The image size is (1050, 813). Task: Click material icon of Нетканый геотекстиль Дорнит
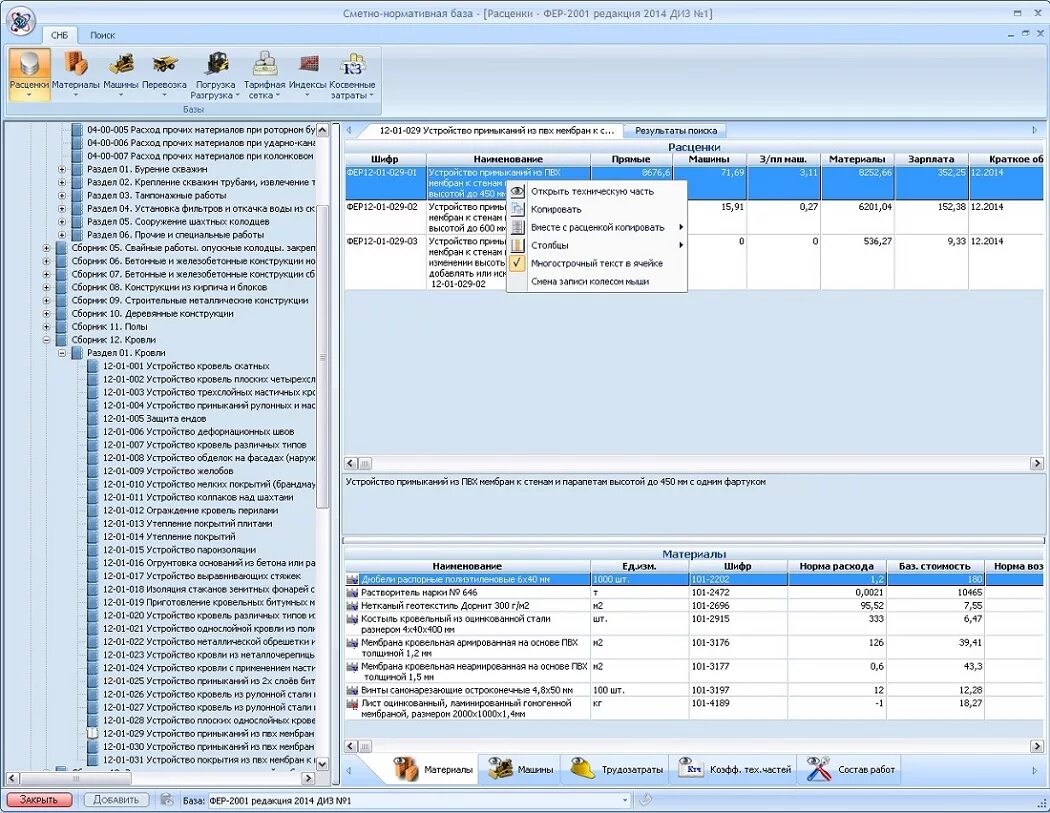(x=352, y=605)
